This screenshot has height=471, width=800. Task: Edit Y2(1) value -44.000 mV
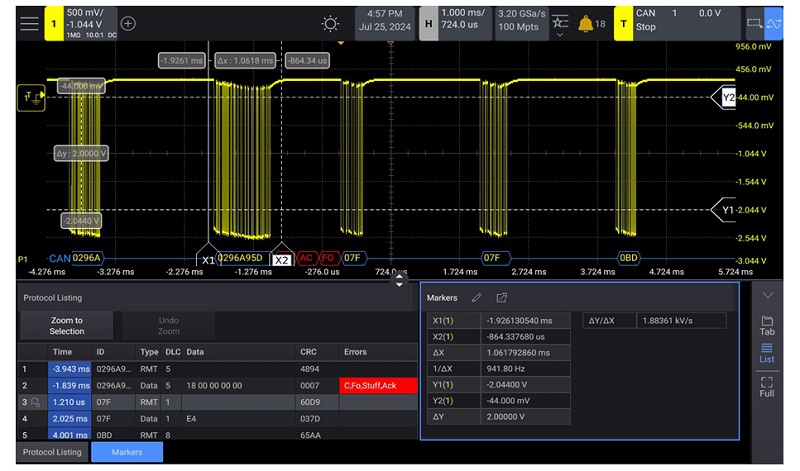(x=526, y=401)
